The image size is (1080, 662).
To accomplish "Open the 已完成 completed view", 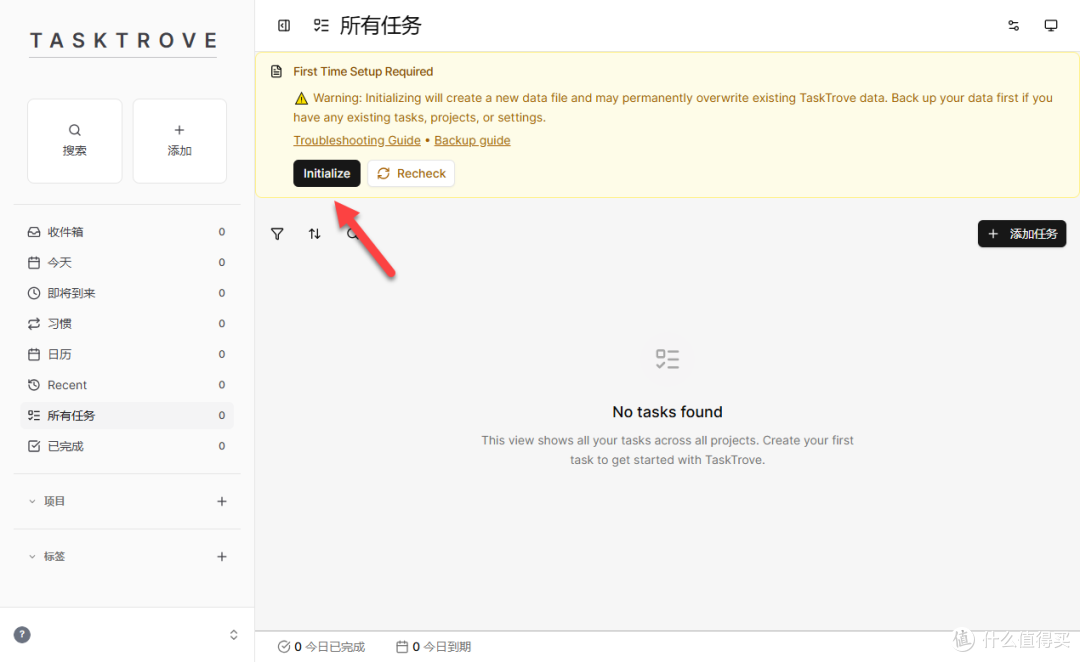I will pos(127,446).
